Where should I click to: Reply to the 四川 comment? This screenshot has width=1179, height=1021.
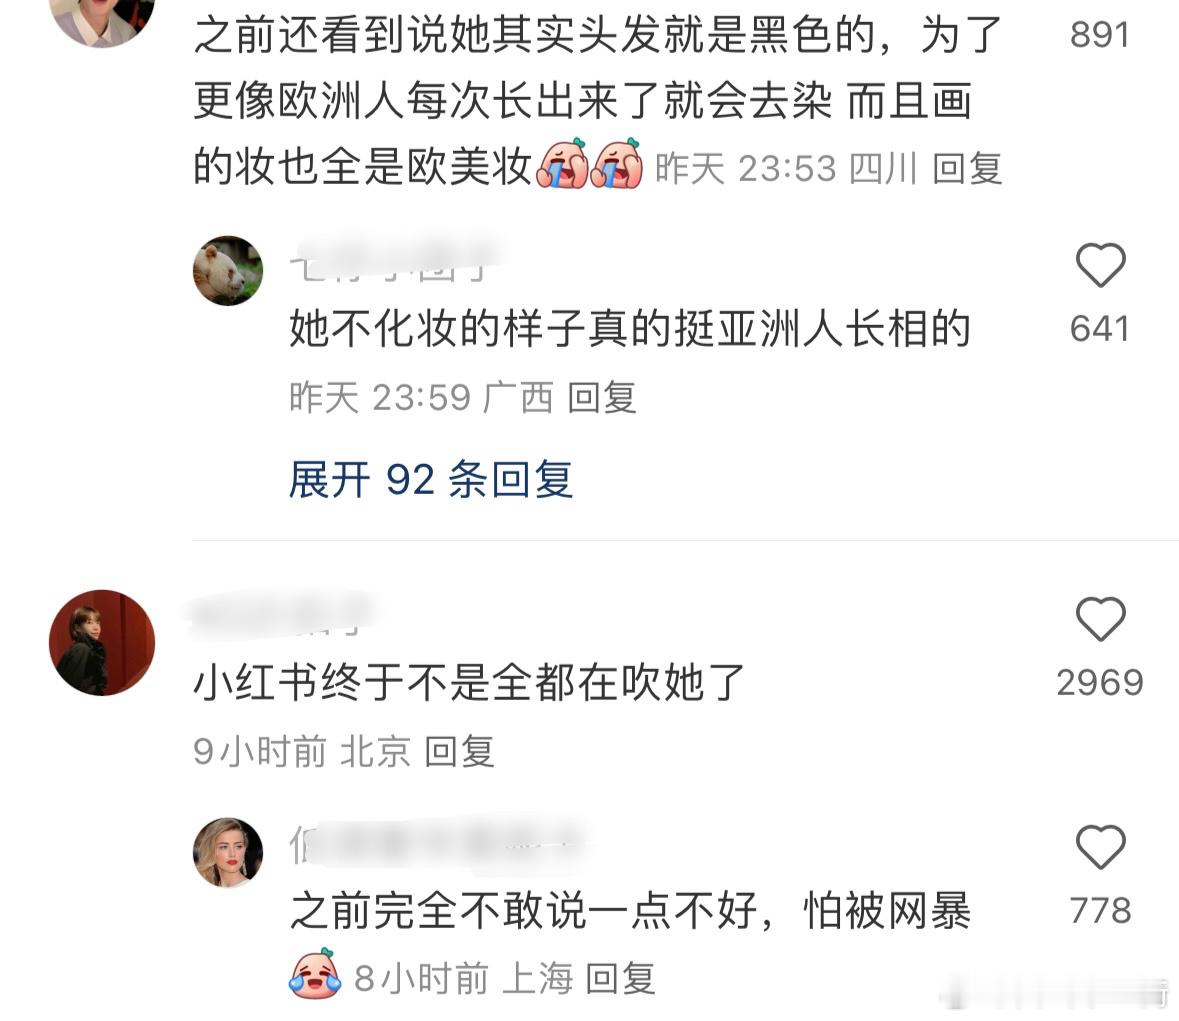coord(967,168)
